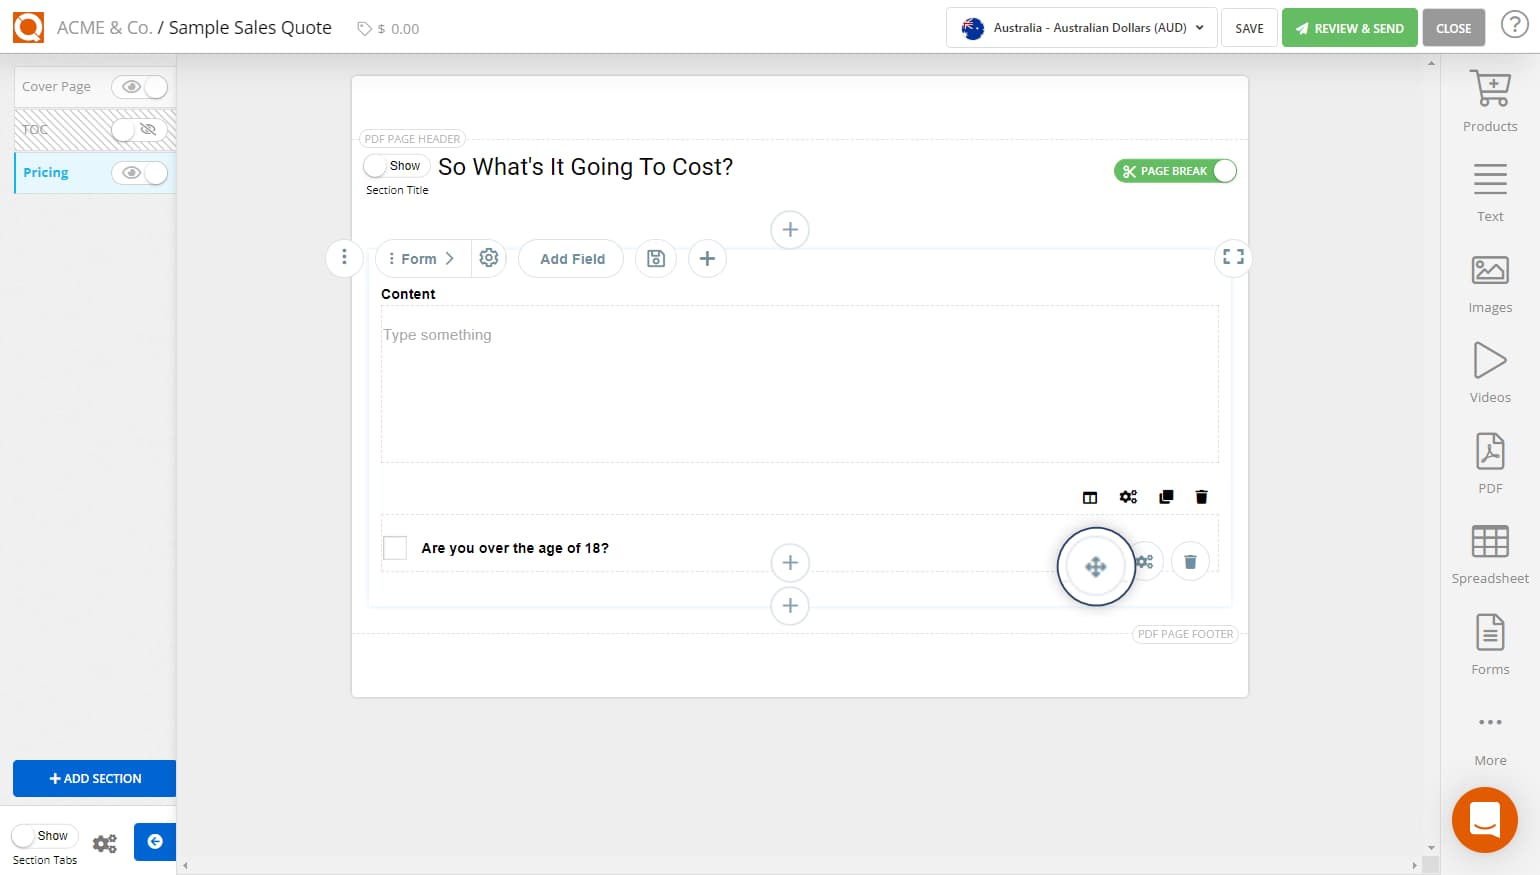Open the currency dropdown
The height and width of the screenshot is (875, 1540).
click(x=1080, y=28)
